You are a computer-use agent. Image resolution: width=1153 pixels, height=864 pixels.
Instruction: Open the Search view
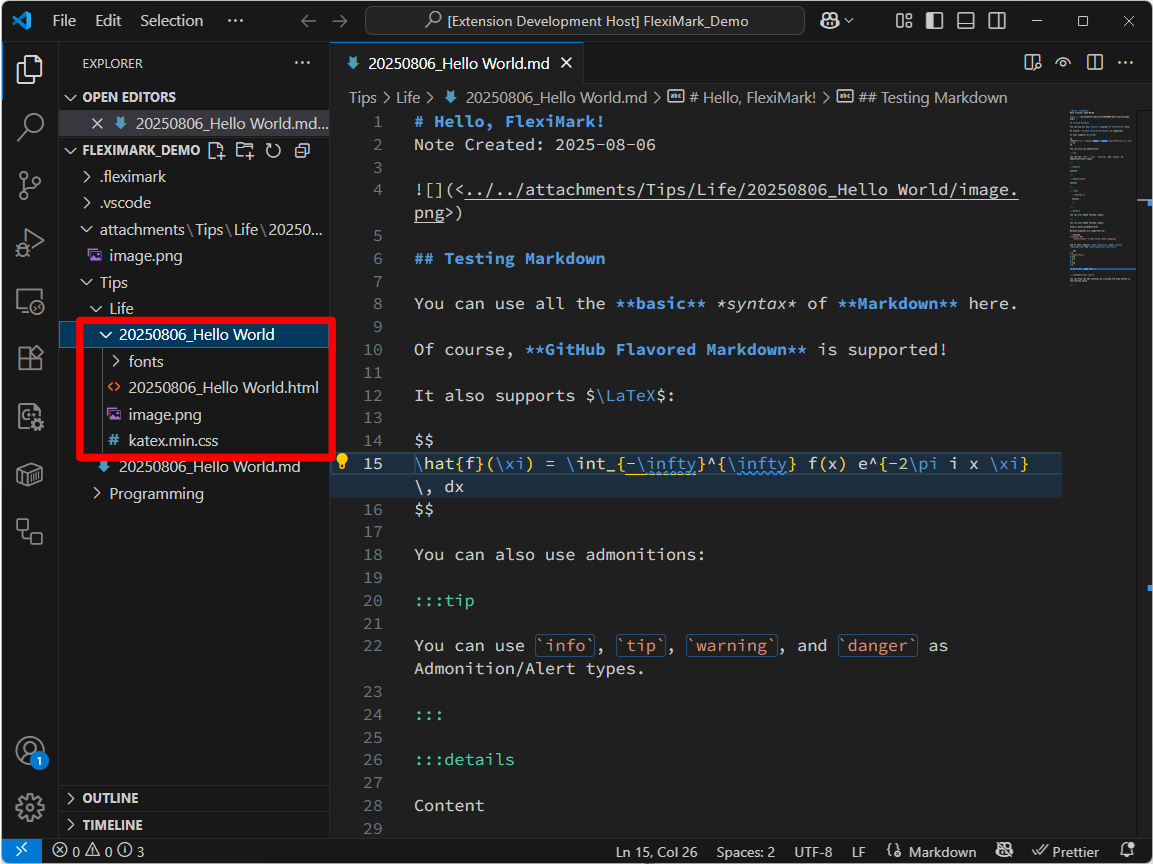coord(29,126)
